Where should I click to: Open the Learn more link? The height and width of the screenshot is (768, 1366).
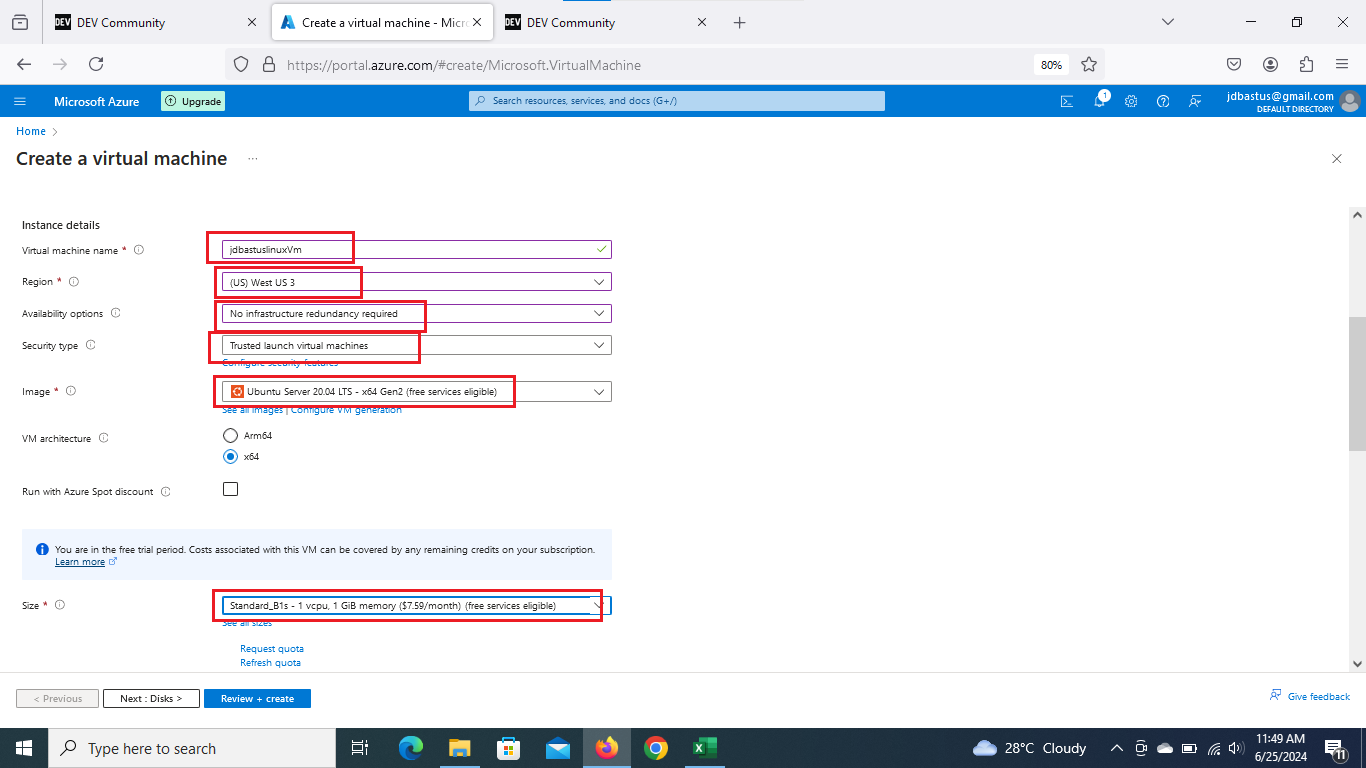pyautogui.click(x=86, y=562)
